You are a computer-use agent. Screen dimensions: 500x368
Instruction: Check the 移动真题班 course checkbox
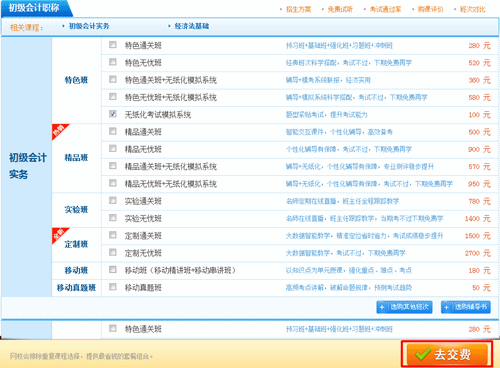tap(113, 287)
